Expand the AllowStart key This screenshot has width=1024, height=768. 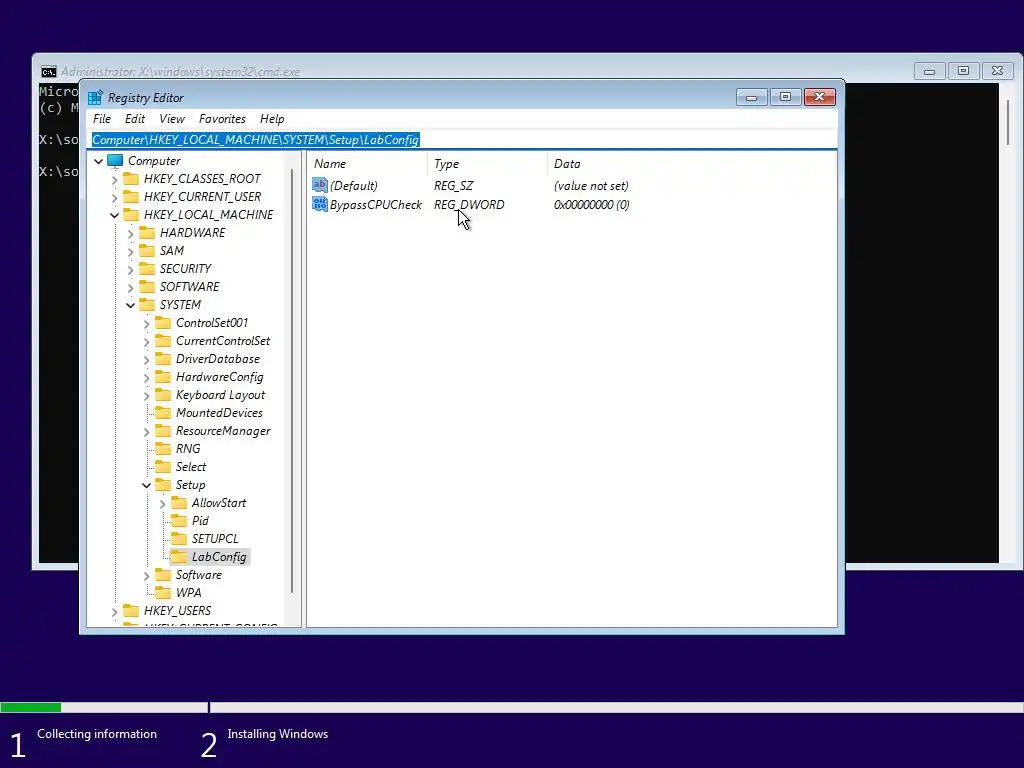pyautogui.click(x=162, y=504)
